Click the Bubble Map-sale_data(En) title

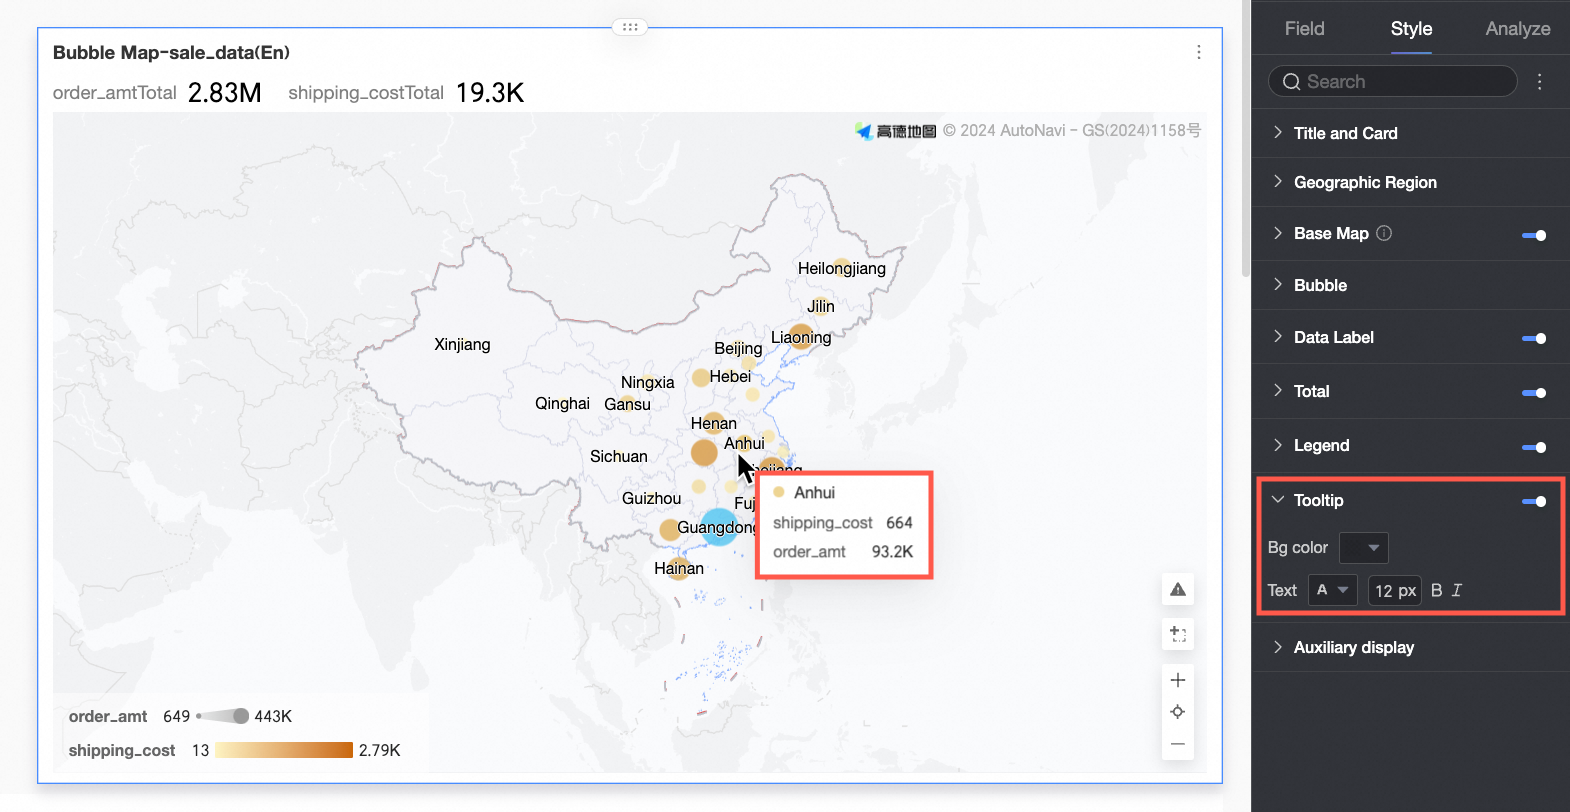pyautogui.click(x=171, y=52)
